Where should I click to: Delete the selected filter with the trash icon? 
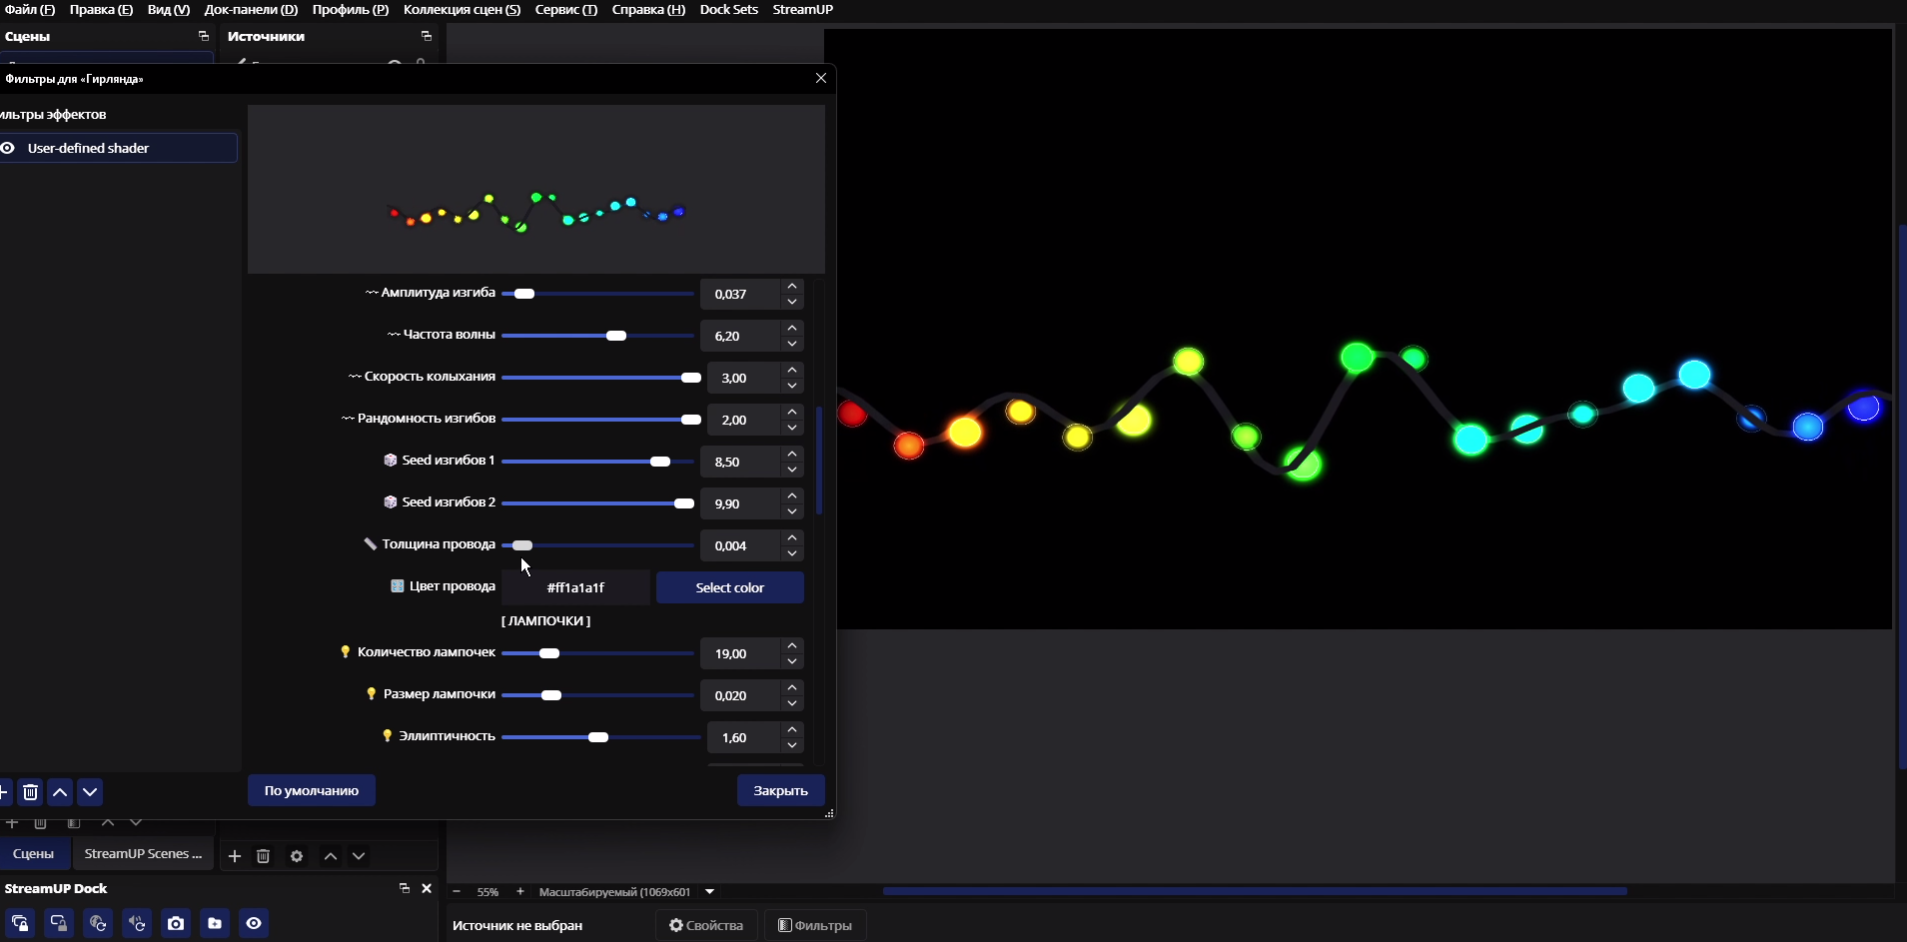pos(30,792)
